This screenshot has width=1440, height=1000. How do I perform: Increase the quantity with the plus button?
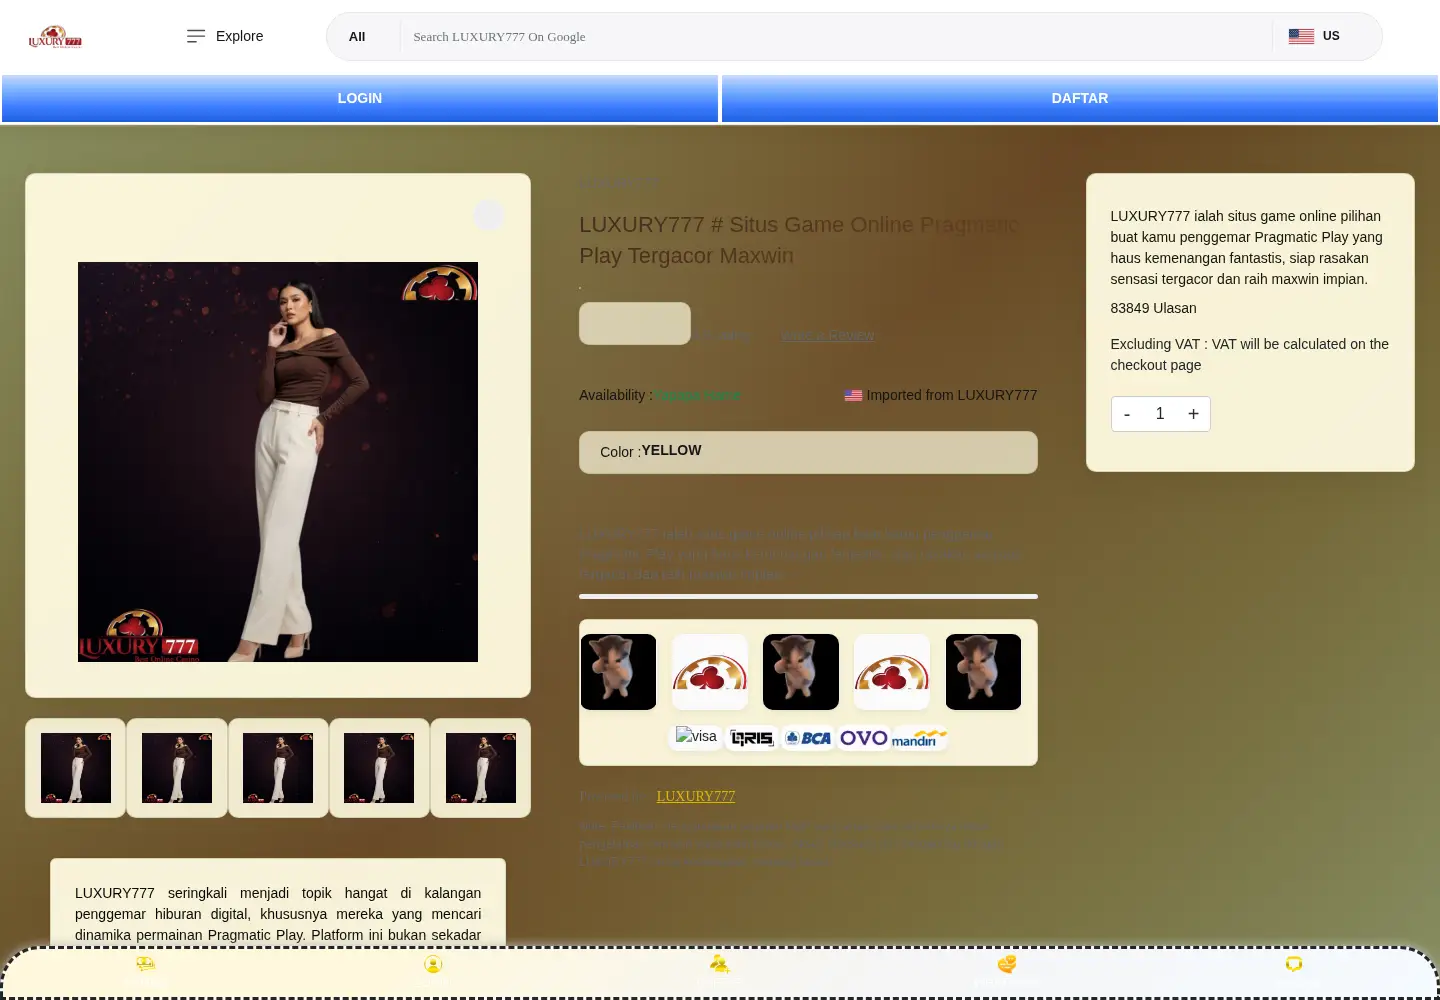click(x=1193, y=414)
